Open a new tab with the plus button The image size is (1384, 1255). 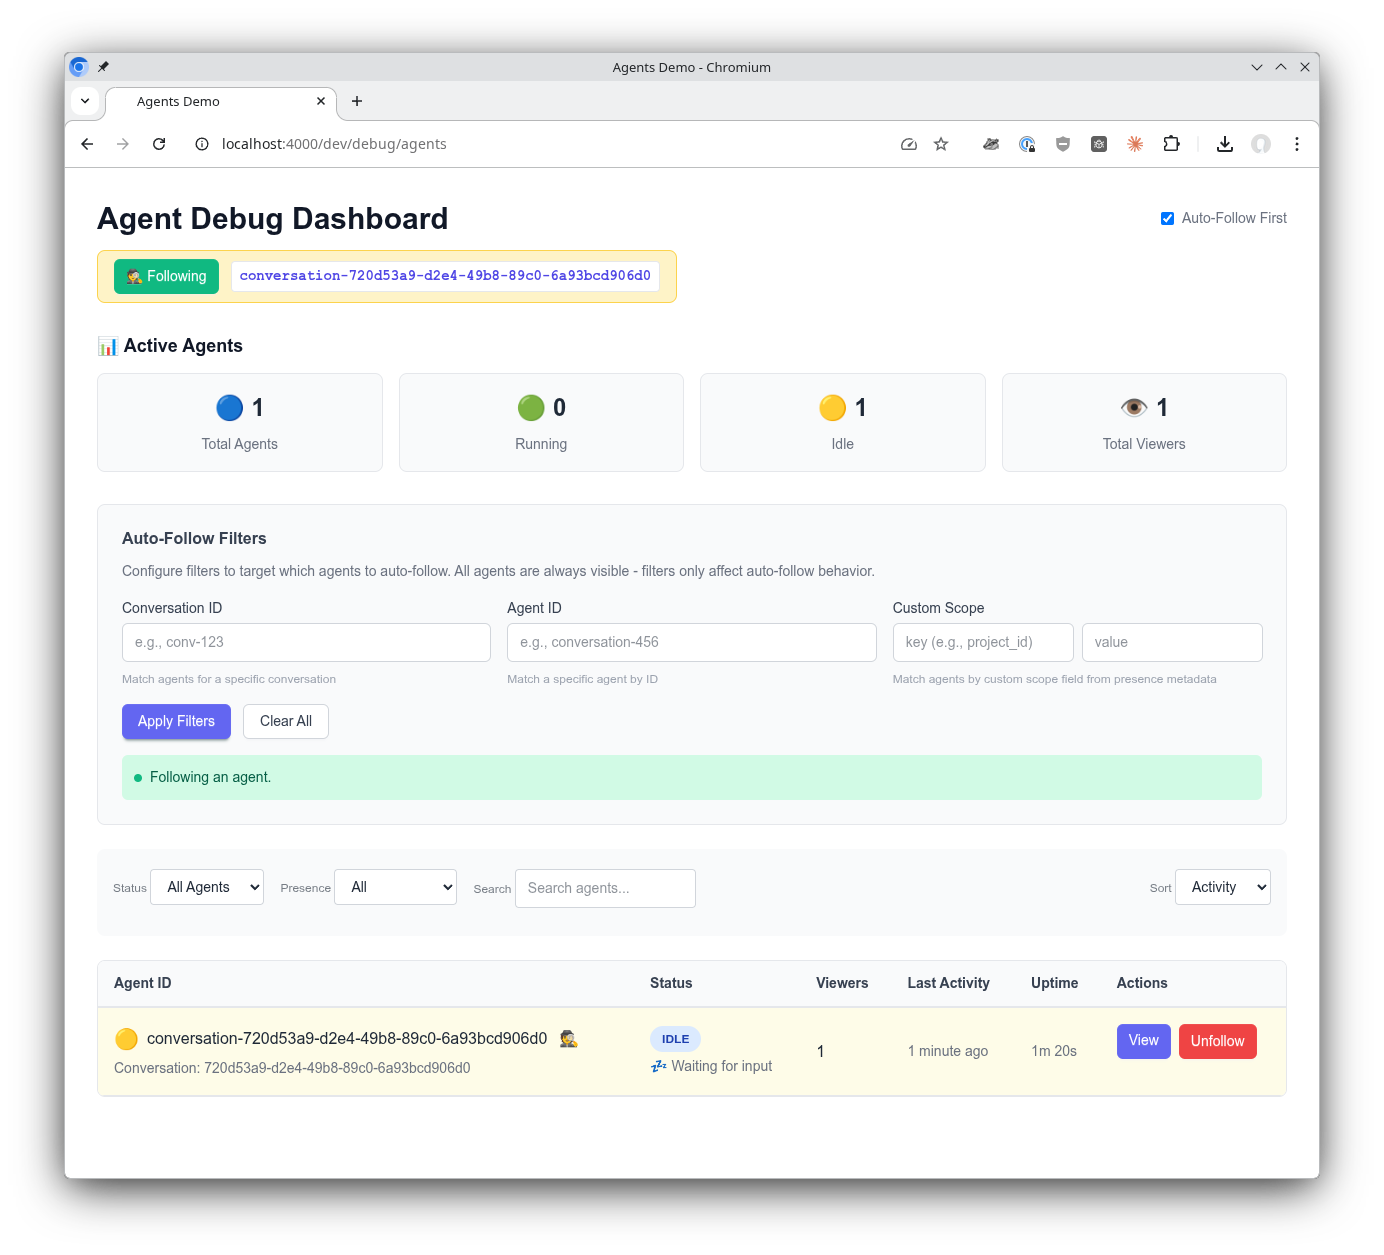(x=357, y=101)
